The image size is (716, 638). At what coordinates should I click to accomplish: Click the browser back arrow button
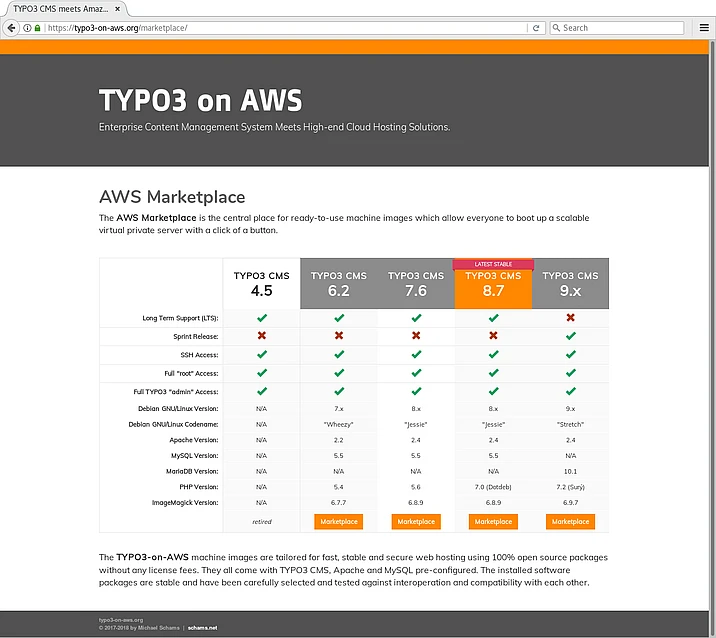click(x=13, y=28)
